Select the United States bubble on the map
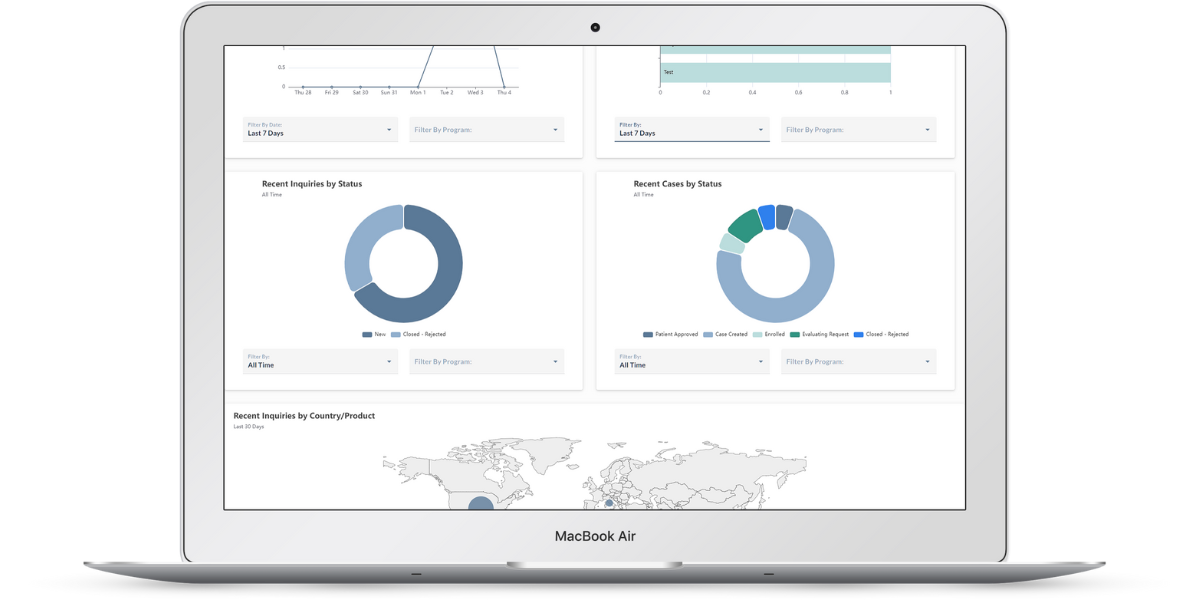 pyautogui.click(x=479, y=501)
